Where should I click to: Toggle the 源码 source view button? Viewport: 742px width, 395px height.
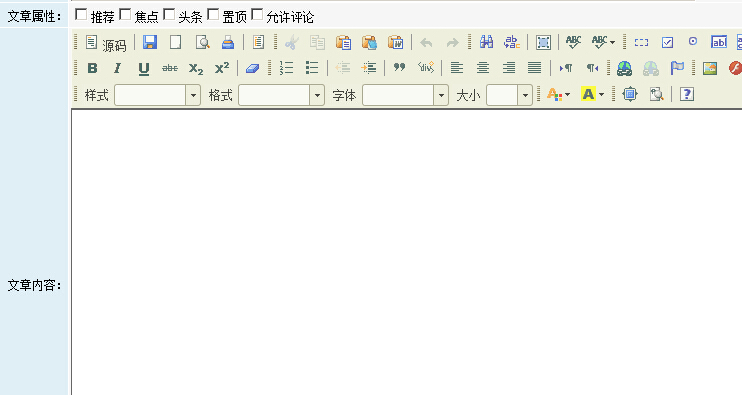[x=106, y=43]
